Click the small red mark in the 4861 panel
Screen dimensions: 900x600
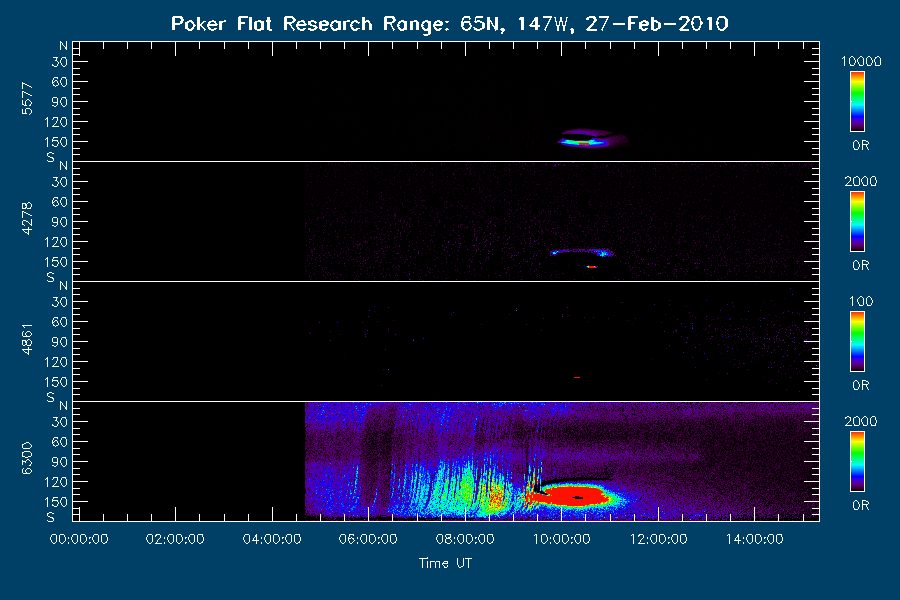[577, 377]
